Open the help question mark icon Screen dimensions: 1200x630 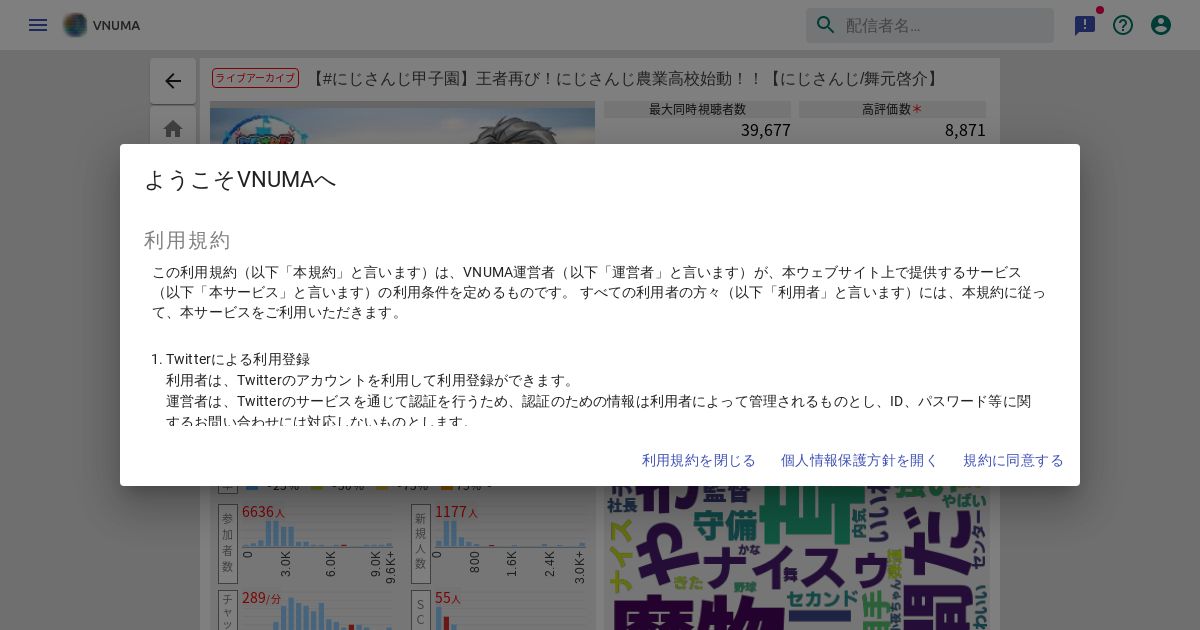(x=1123, y=25)
